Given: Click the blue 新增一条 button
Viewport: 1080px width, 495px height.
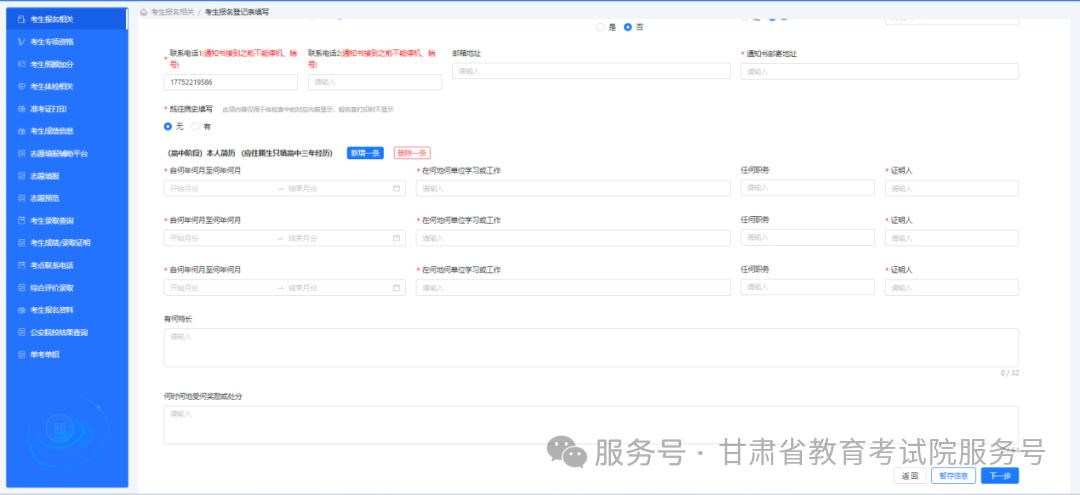Looking at the screenshot, I should (365, 153).
